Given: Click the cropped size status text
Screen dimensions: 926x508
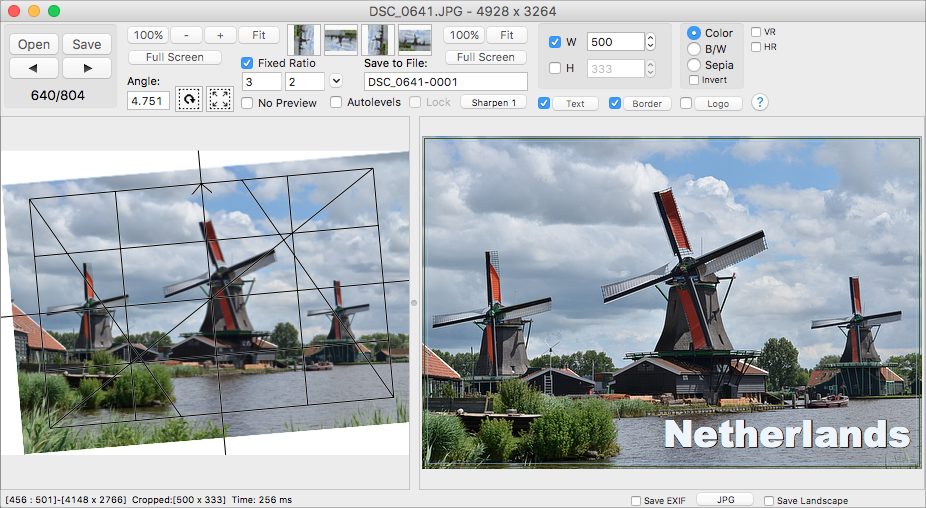Looking at the screenshot, I should 179,500.
